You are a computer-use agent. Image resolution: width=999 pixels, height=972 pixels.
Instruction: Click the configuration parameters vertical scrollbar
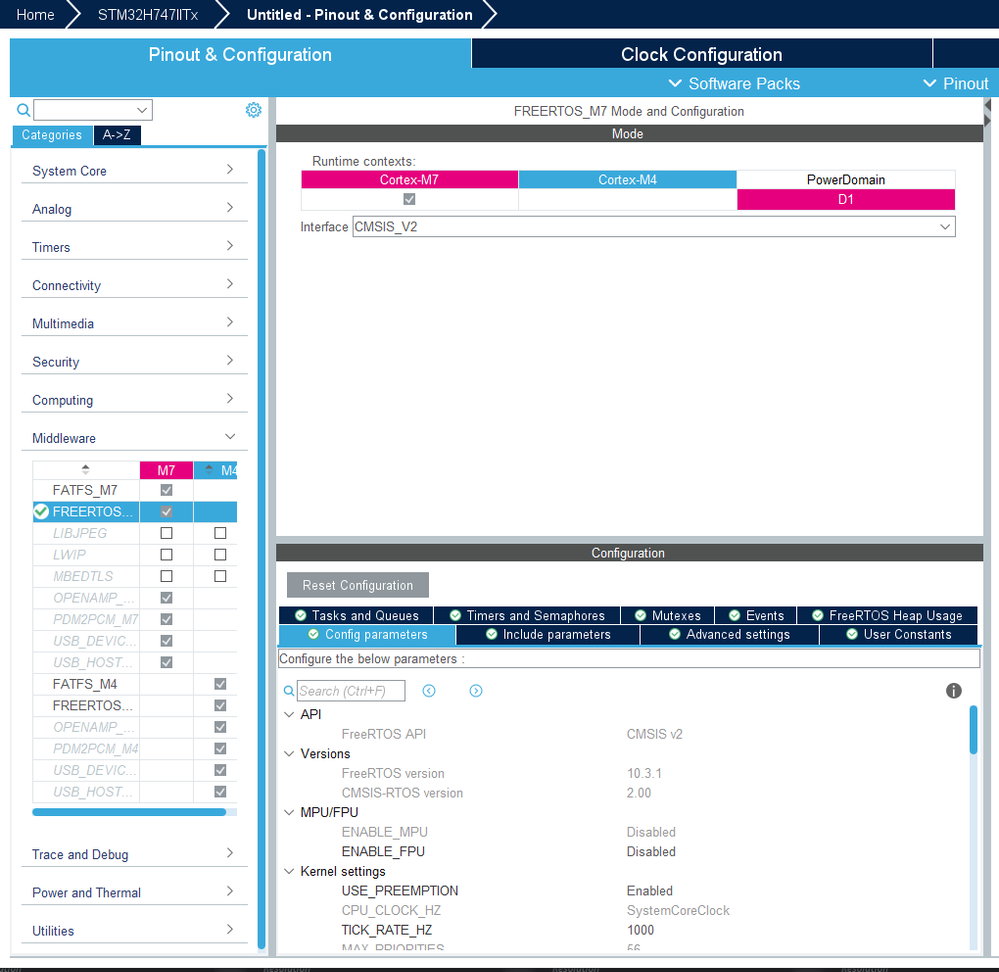973,730
